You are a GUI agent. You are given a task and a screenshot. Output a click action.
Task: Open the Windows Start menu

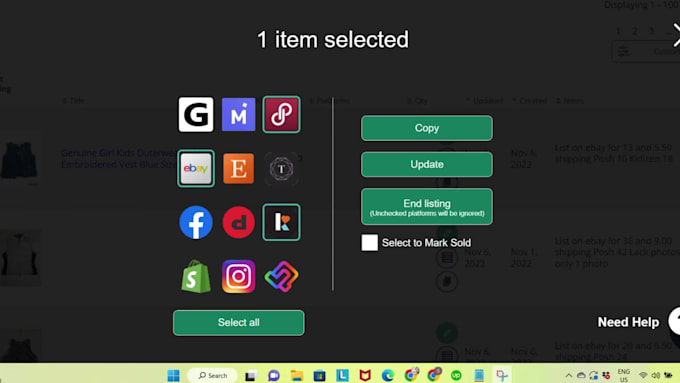click(173, 375)
